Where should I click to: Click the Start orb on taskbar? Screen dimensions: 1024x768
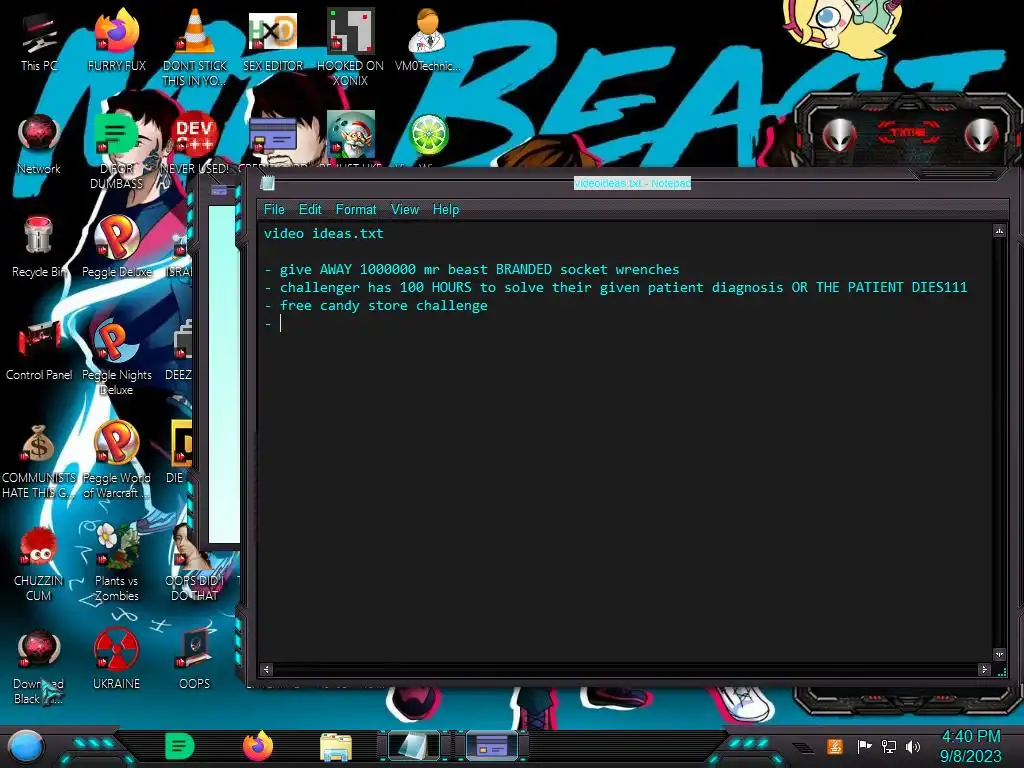coord(25,746)
